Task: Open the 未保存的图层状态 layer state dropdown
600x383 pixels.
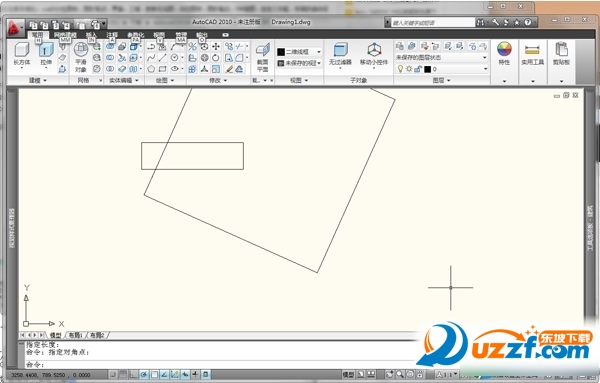Action: (x=441, y=57)
